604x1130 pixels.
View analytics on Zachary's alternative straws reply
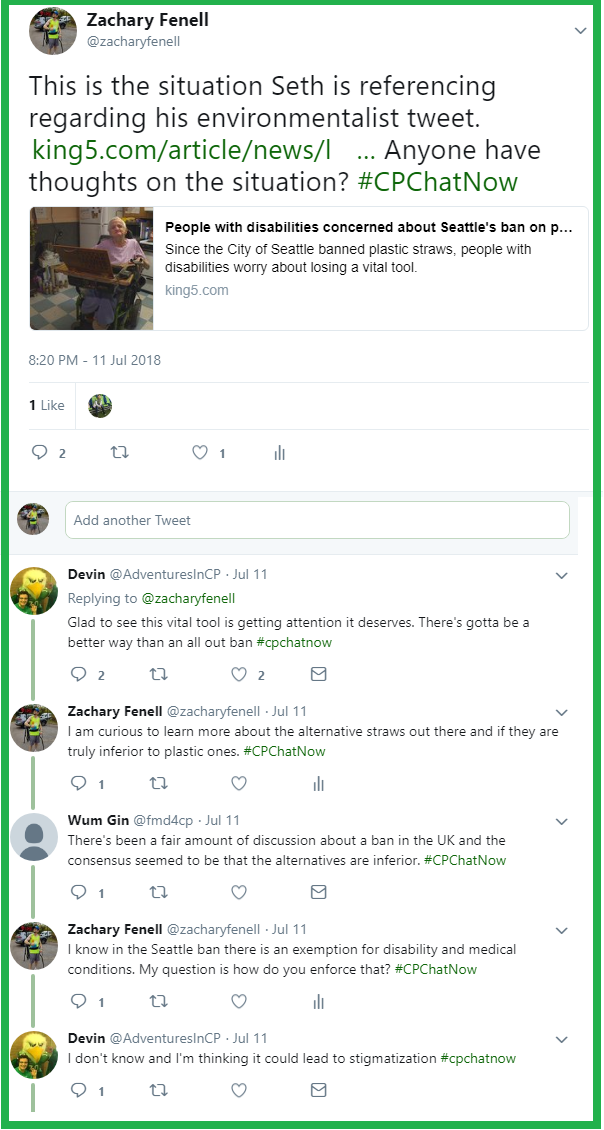(318, 784)
